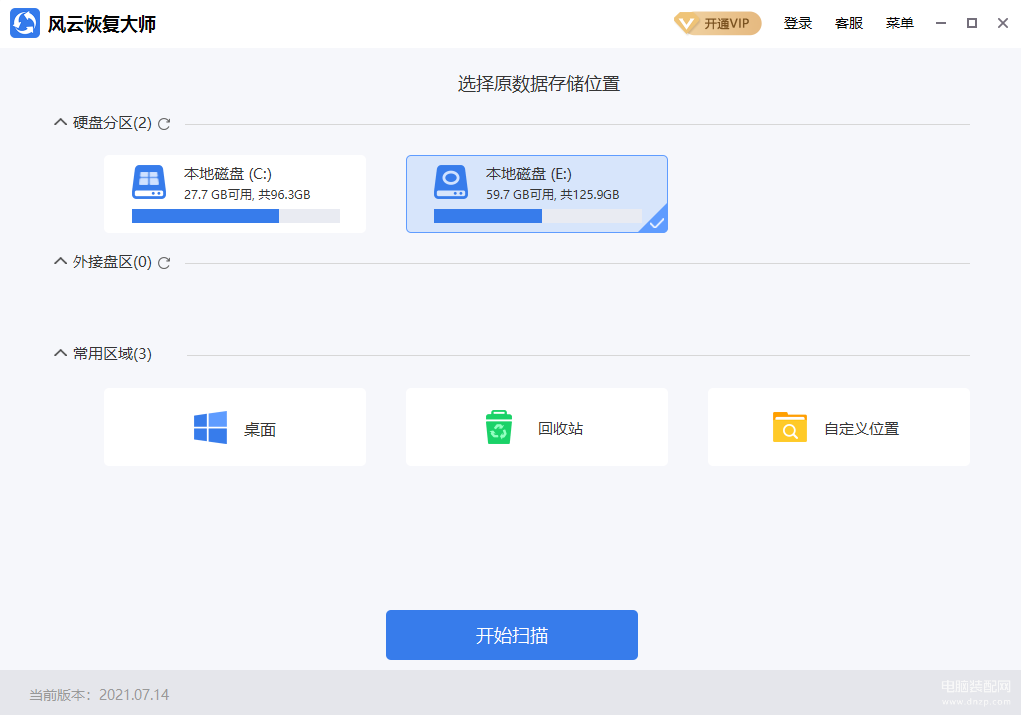Start scanning with 开始扫描 button

click(x=512, y=635)
